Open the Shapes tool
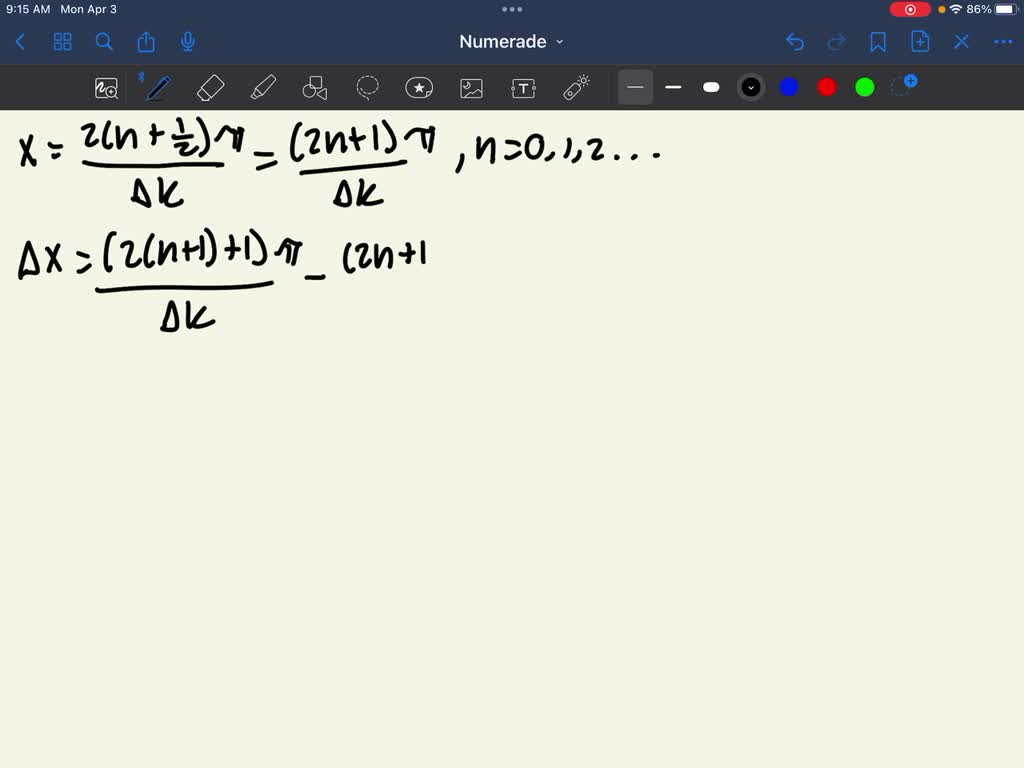Screen dimensions: 1024x768 coord(315,87)
